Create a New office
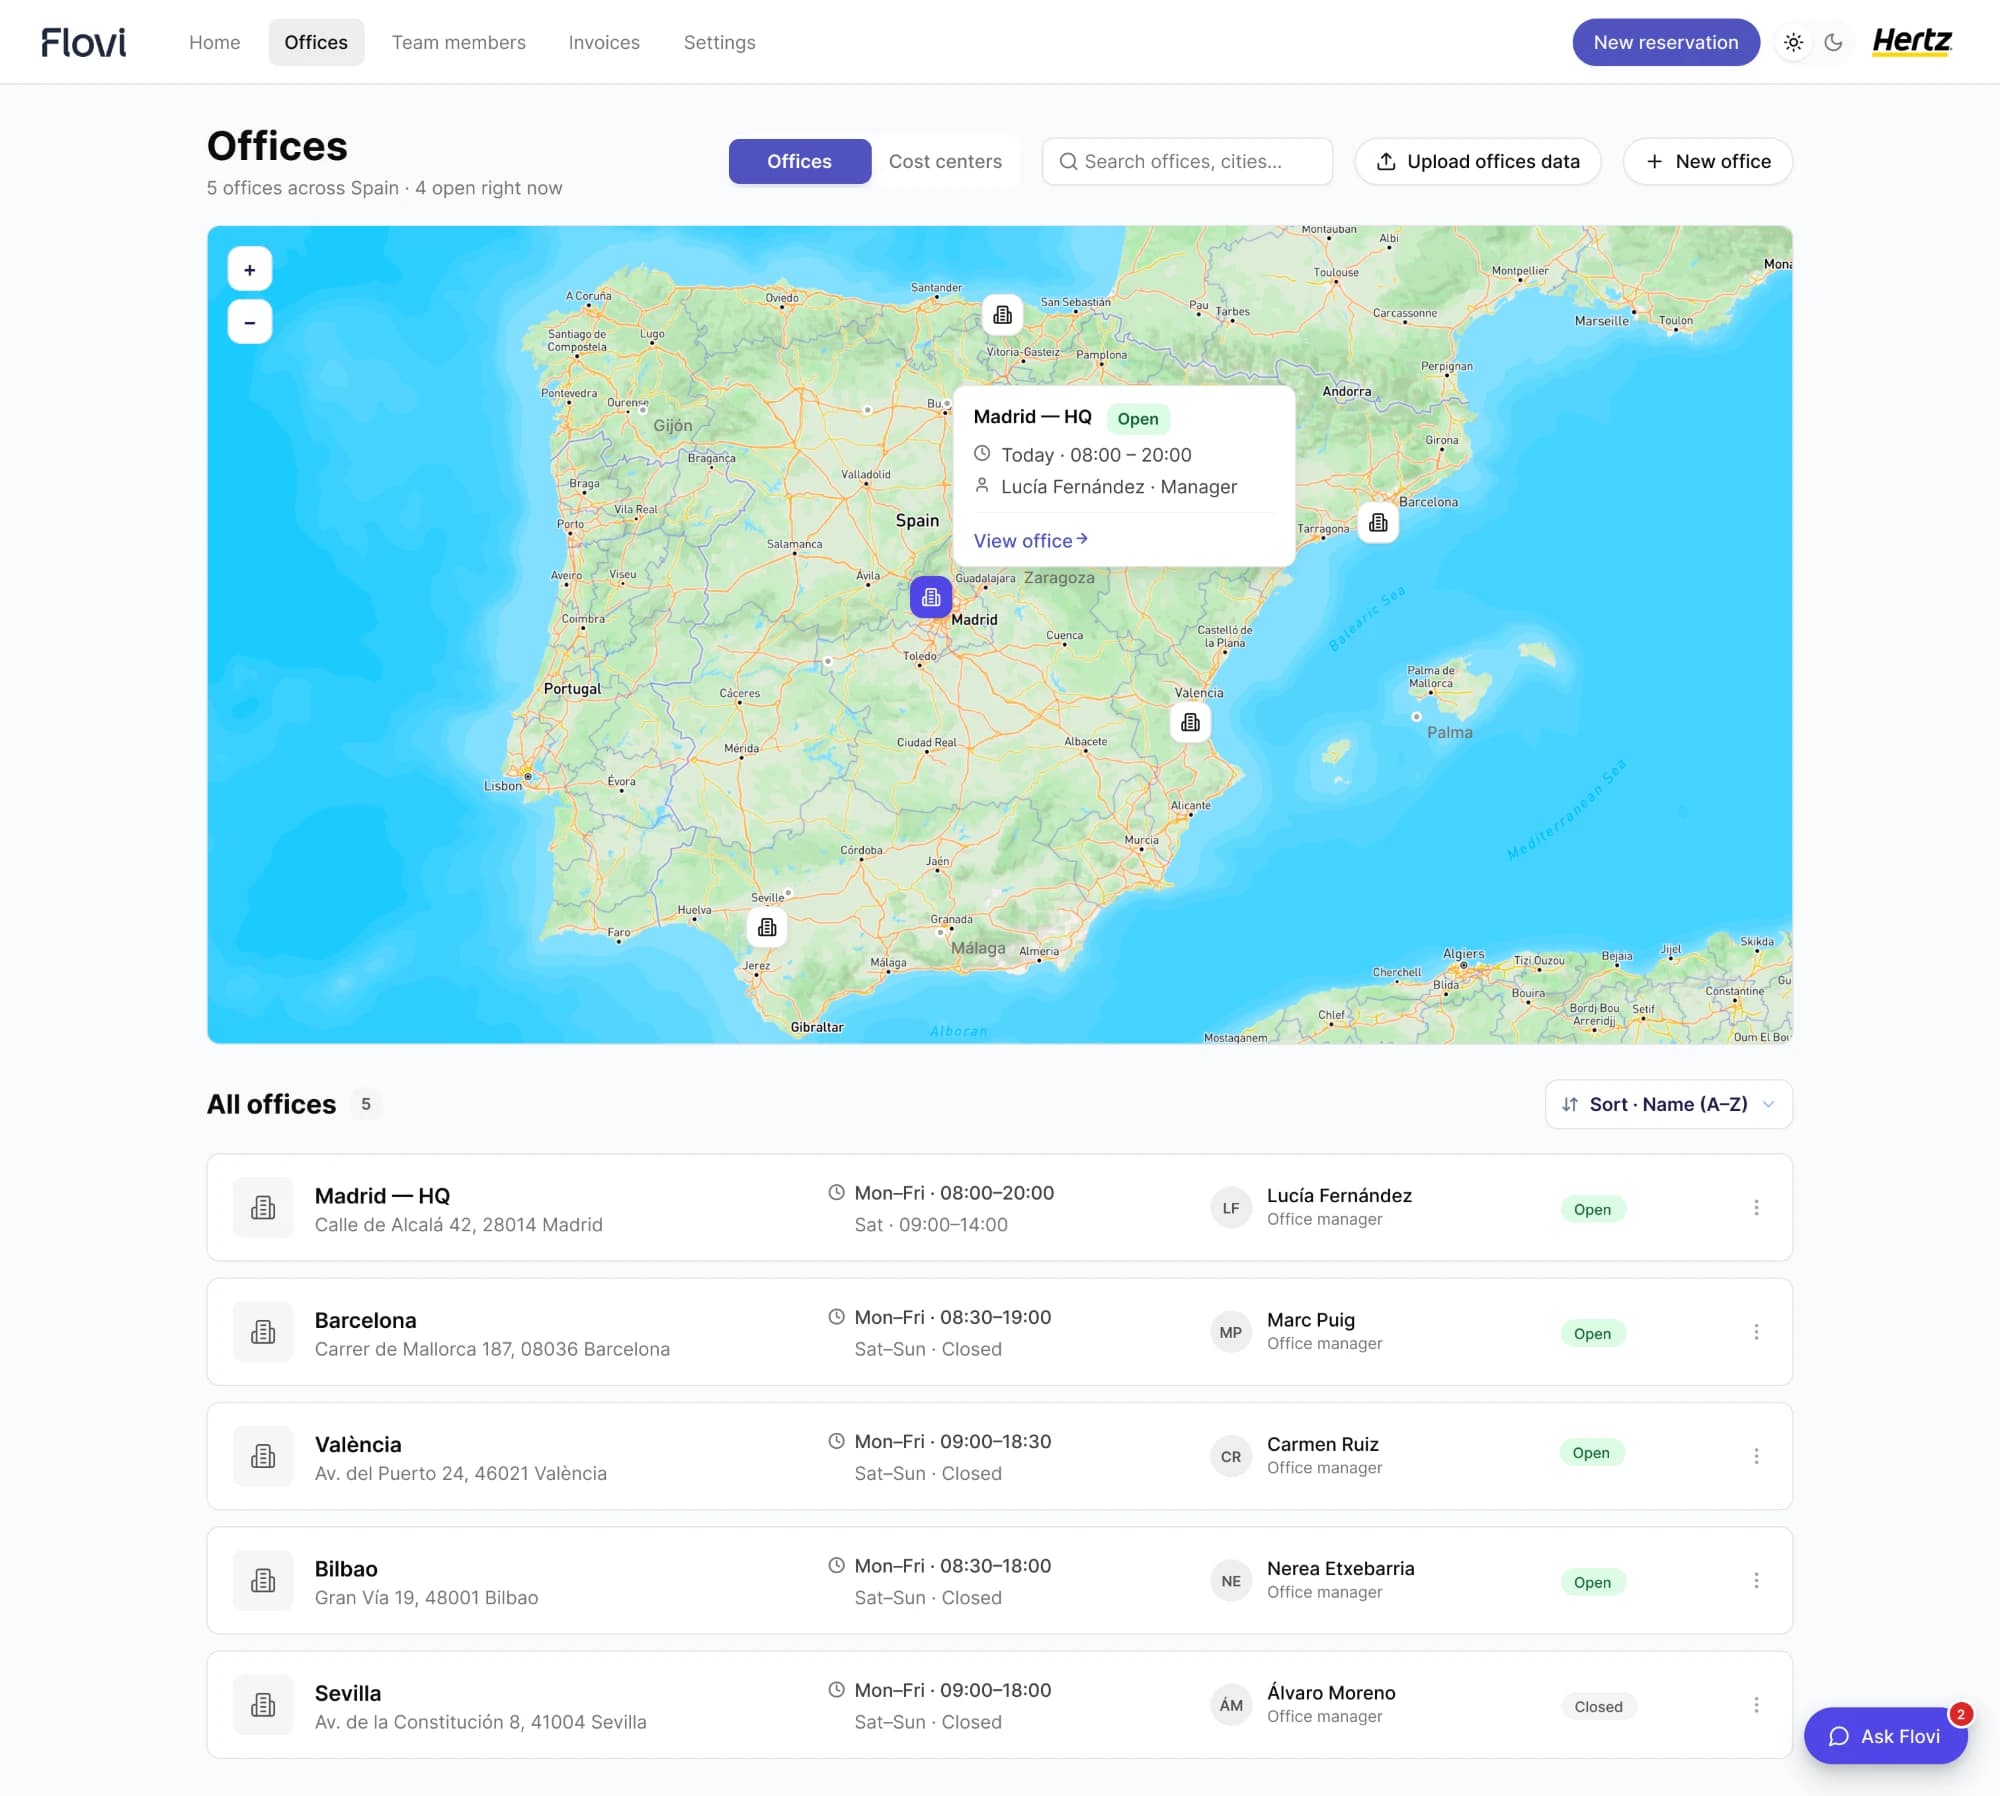Screen dimensions: 2000x1796 click(x=1708, y=161)
